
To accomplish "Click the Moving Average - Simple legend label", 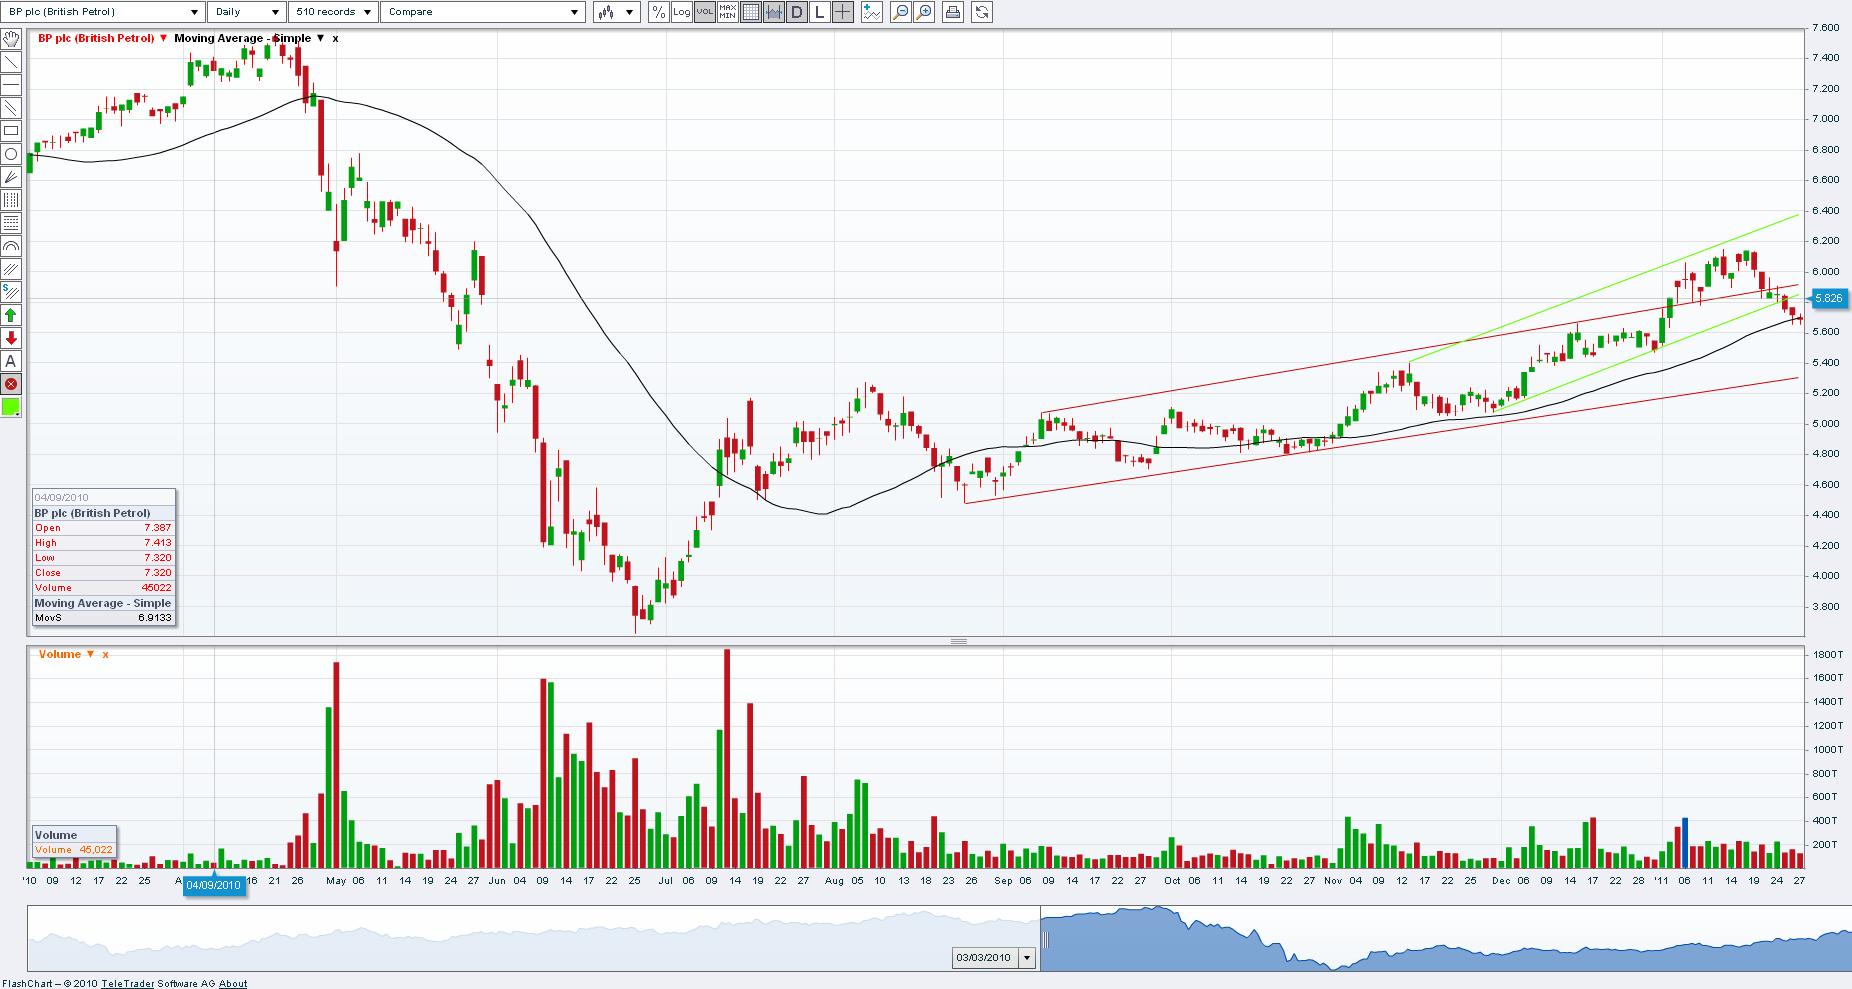I will 242,39.
